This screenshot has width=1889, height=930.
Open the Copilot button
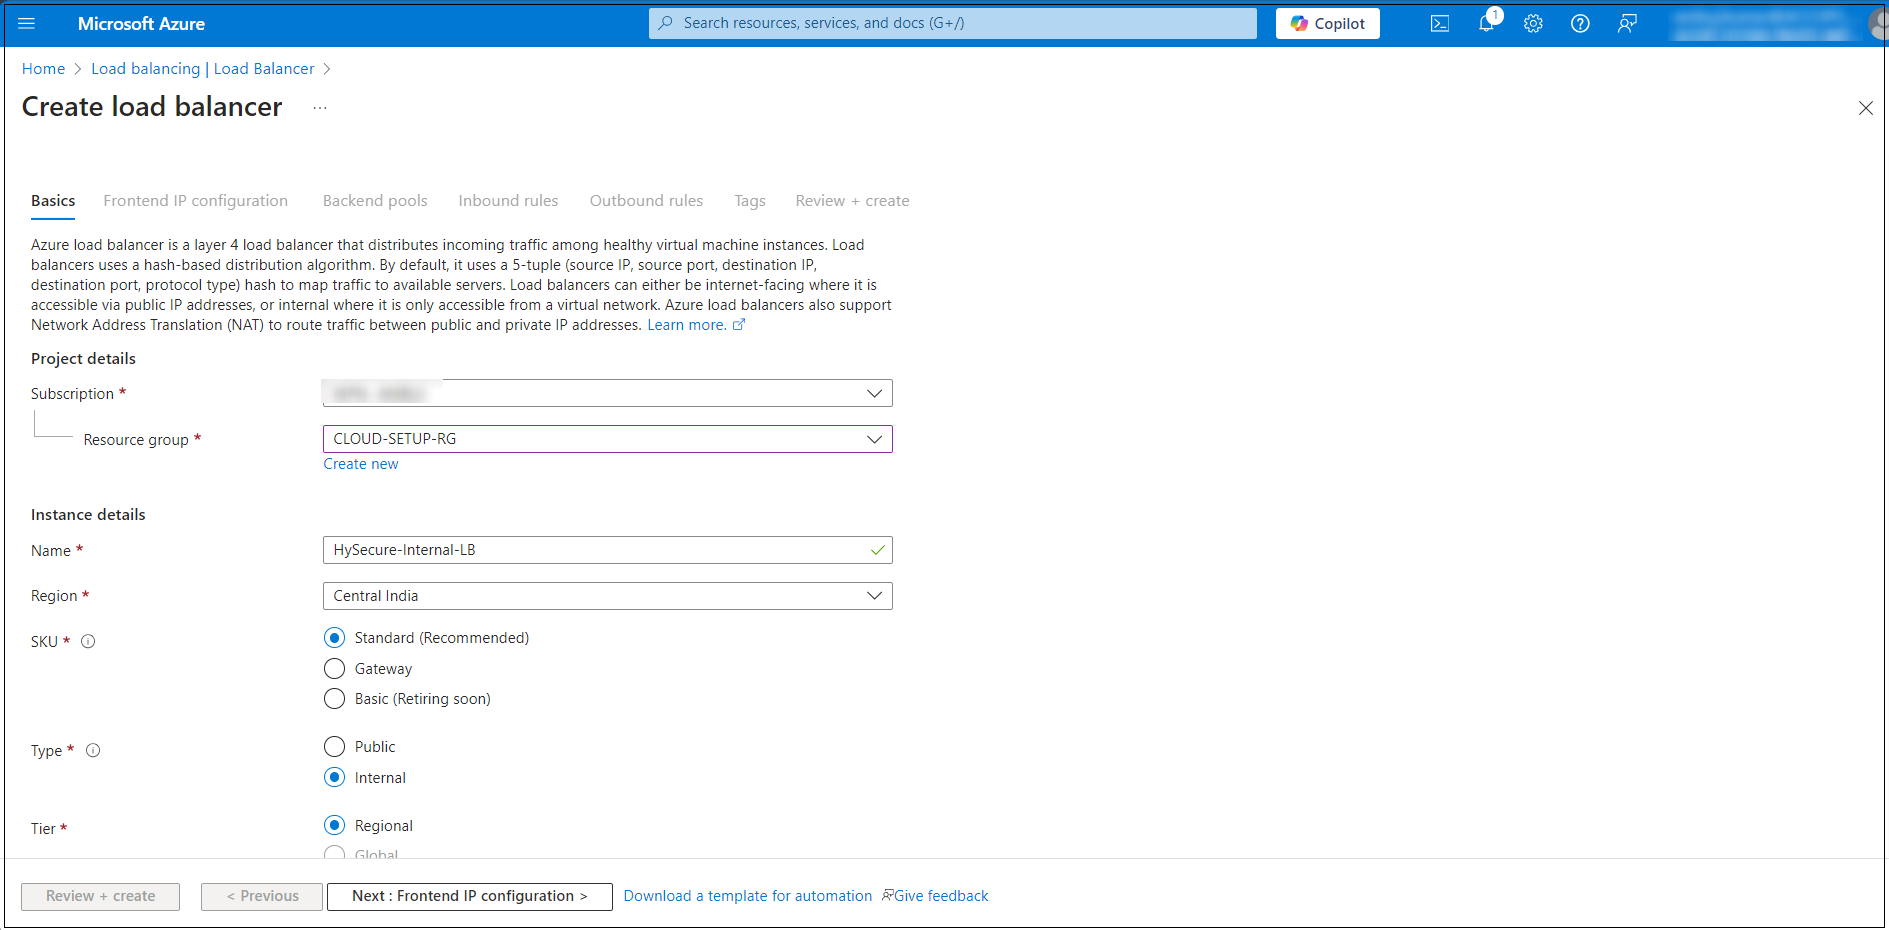(x=1327, y=23)
